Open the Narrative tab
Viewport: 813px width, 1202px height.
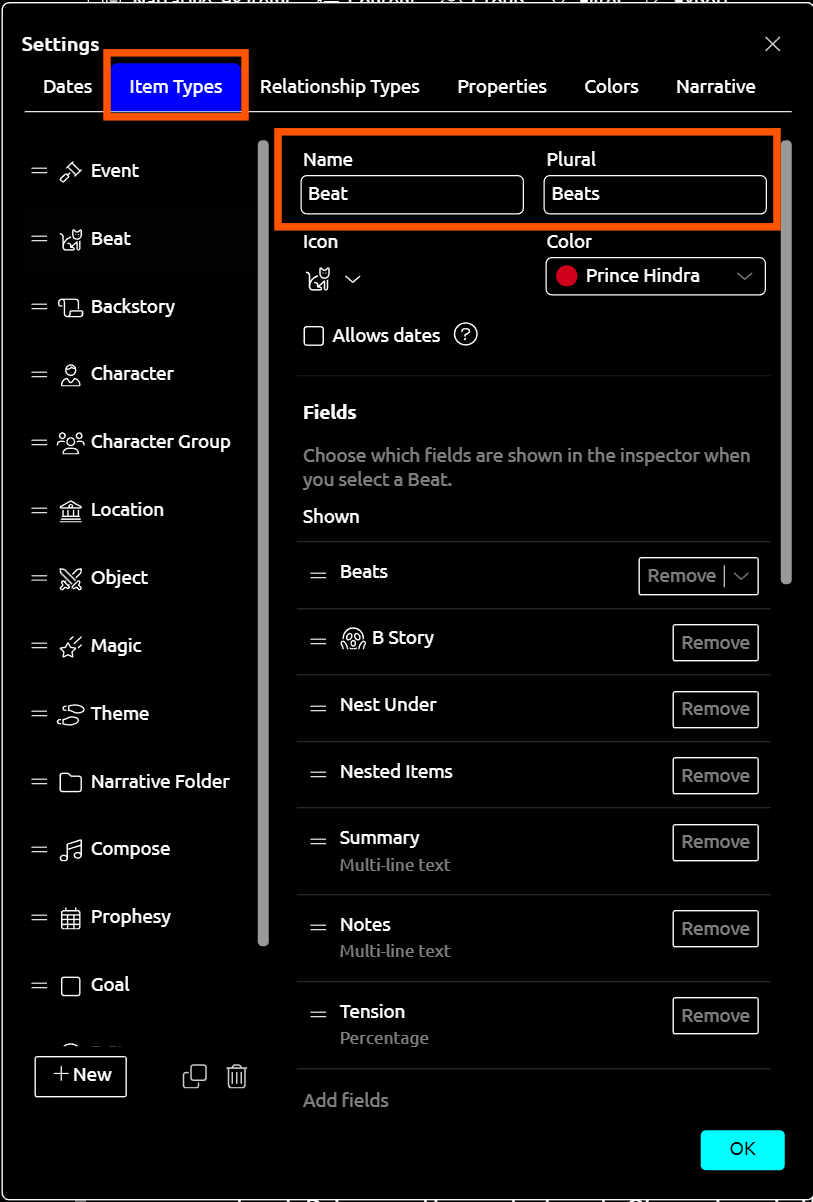[715, 87]
